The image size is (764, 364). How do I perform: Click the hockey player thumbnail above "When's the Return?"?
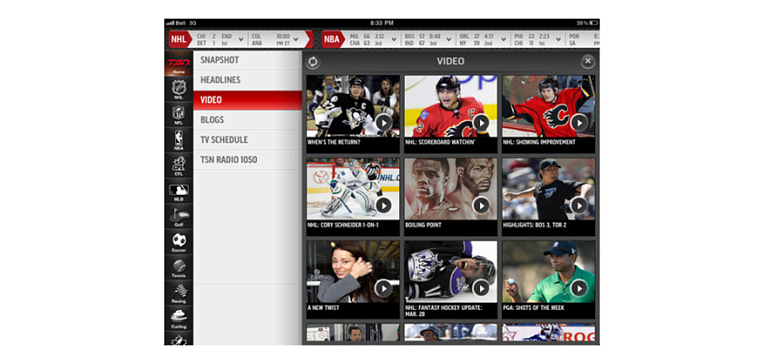(x=353, y=106)
